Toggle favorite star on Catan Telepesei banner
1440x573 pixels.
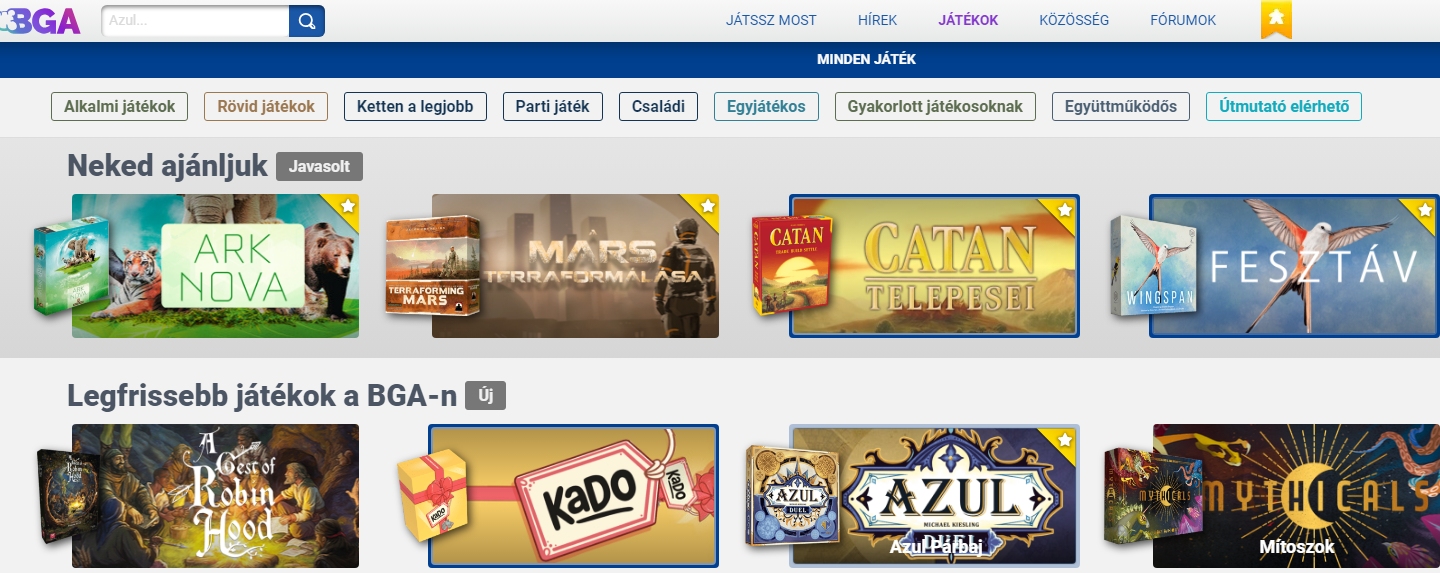point(1064,210)
